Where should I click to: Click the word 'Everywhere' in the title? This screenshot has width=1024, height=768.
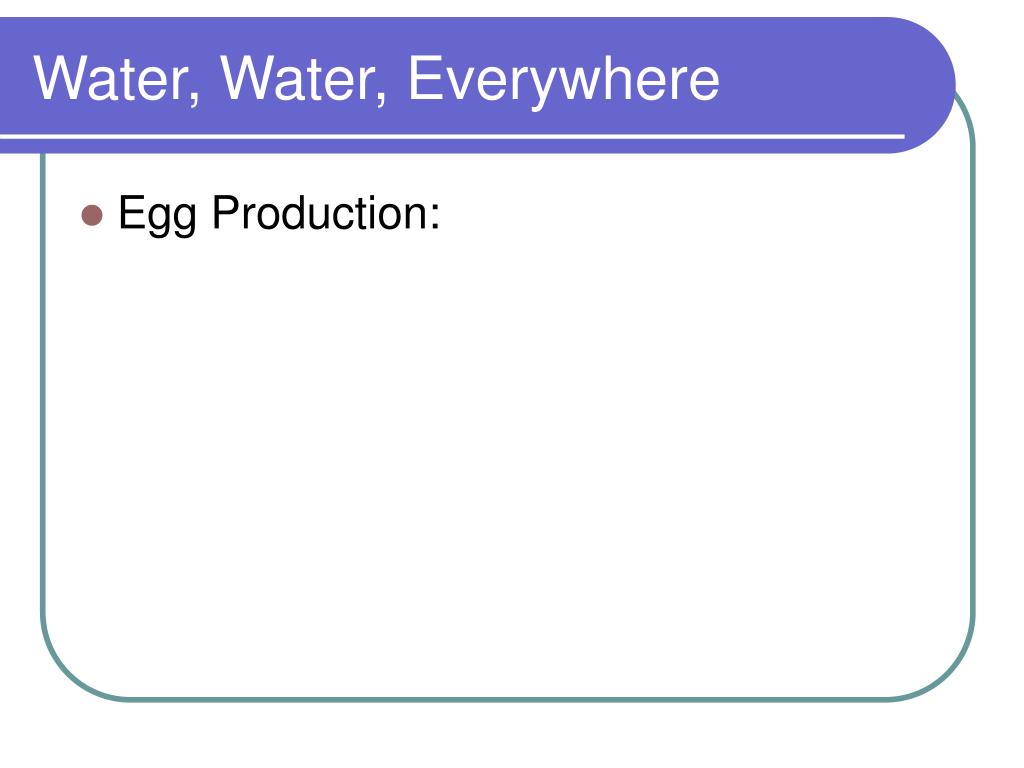tap(563, 79)
